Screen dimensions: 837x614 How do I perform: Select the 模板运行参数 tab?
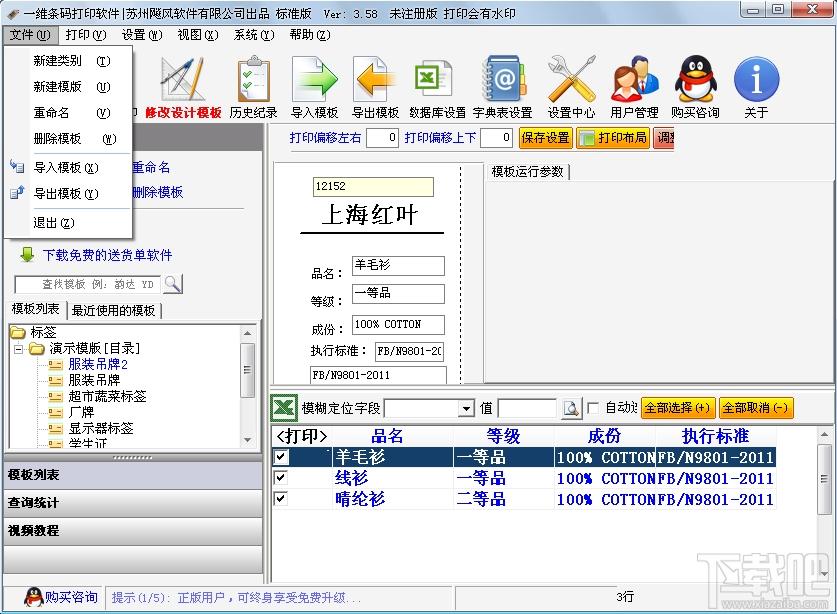point(527,171)
